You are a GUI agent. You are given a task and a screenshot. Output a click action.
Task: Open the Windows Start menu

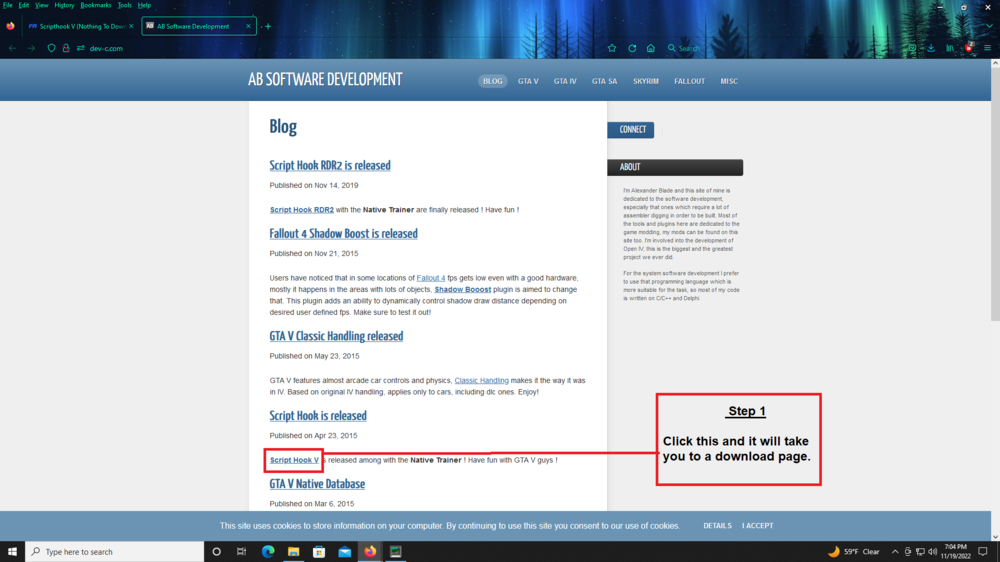12,551
